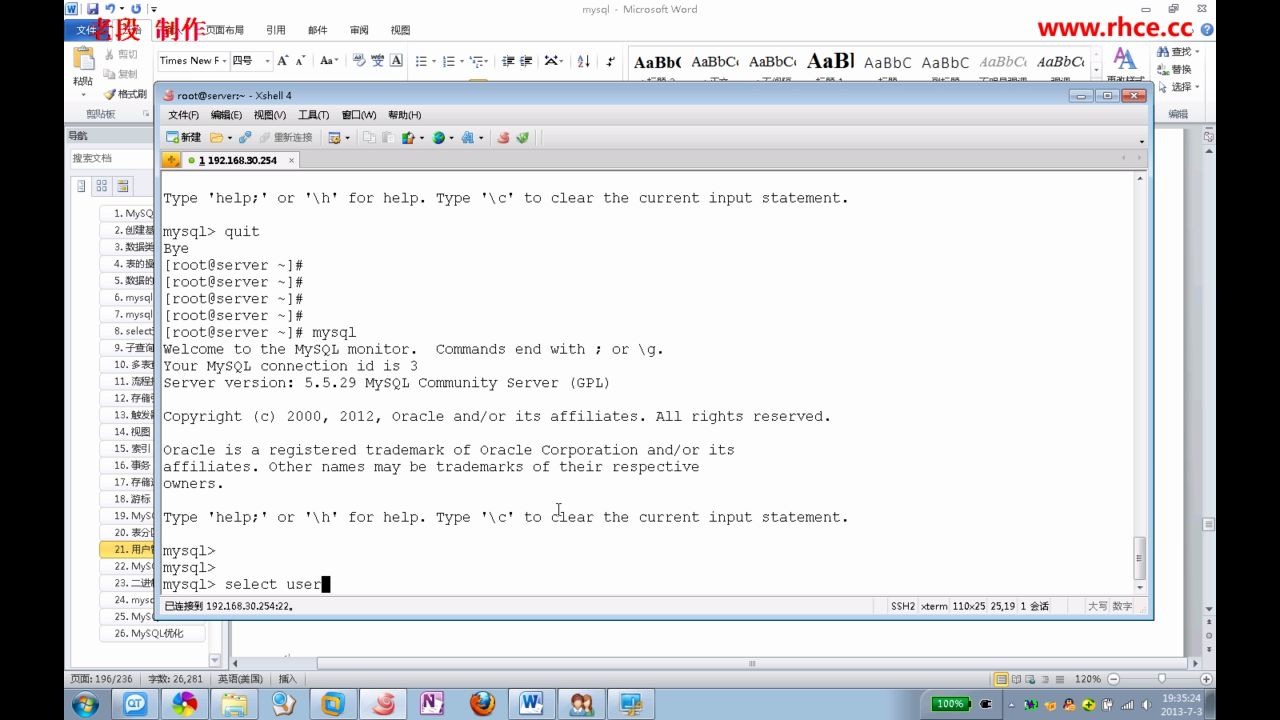1280x720 pixels.
Task: Switch to Word 审阅 ribbon tab
Action: [x=359, y=30]
